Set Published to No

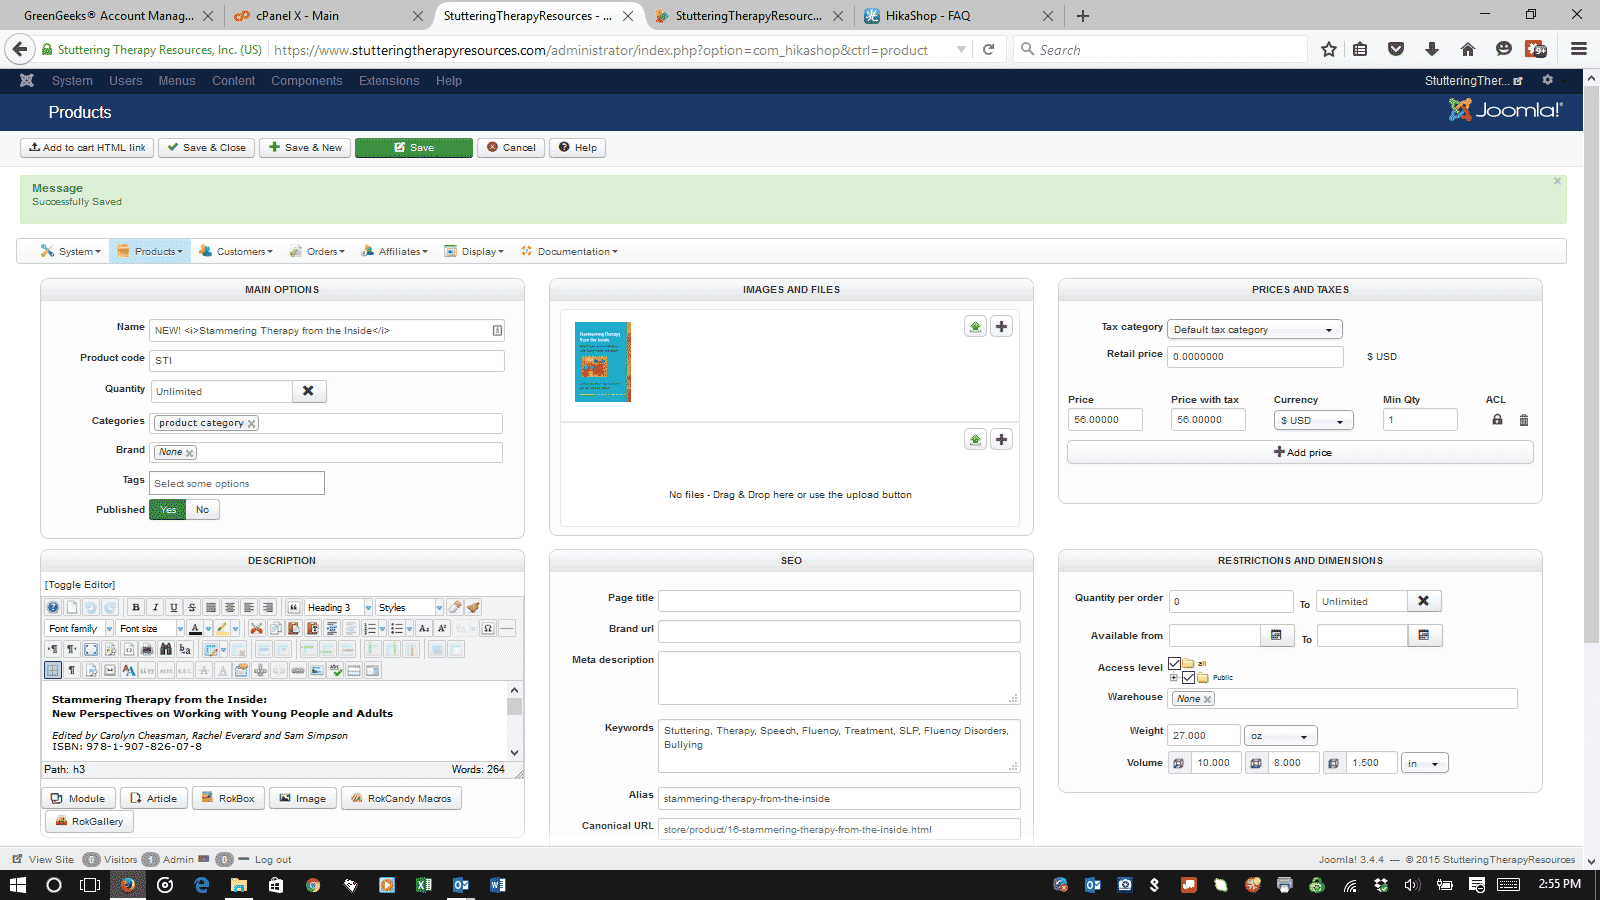pos(202,510)
